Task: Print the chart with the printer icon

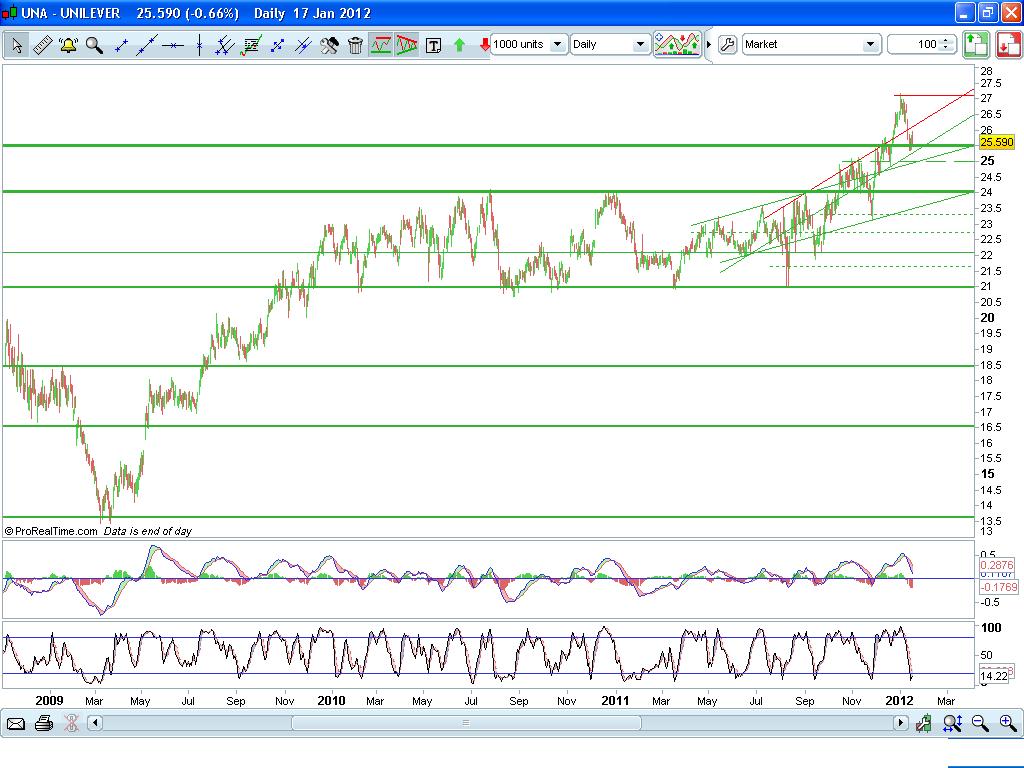Action: 44,724
